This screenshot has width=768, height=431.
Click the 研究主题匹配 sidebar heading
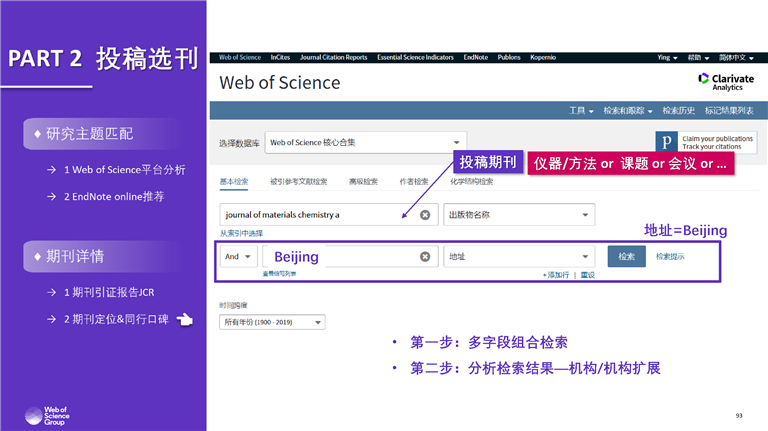click(103, 134)
